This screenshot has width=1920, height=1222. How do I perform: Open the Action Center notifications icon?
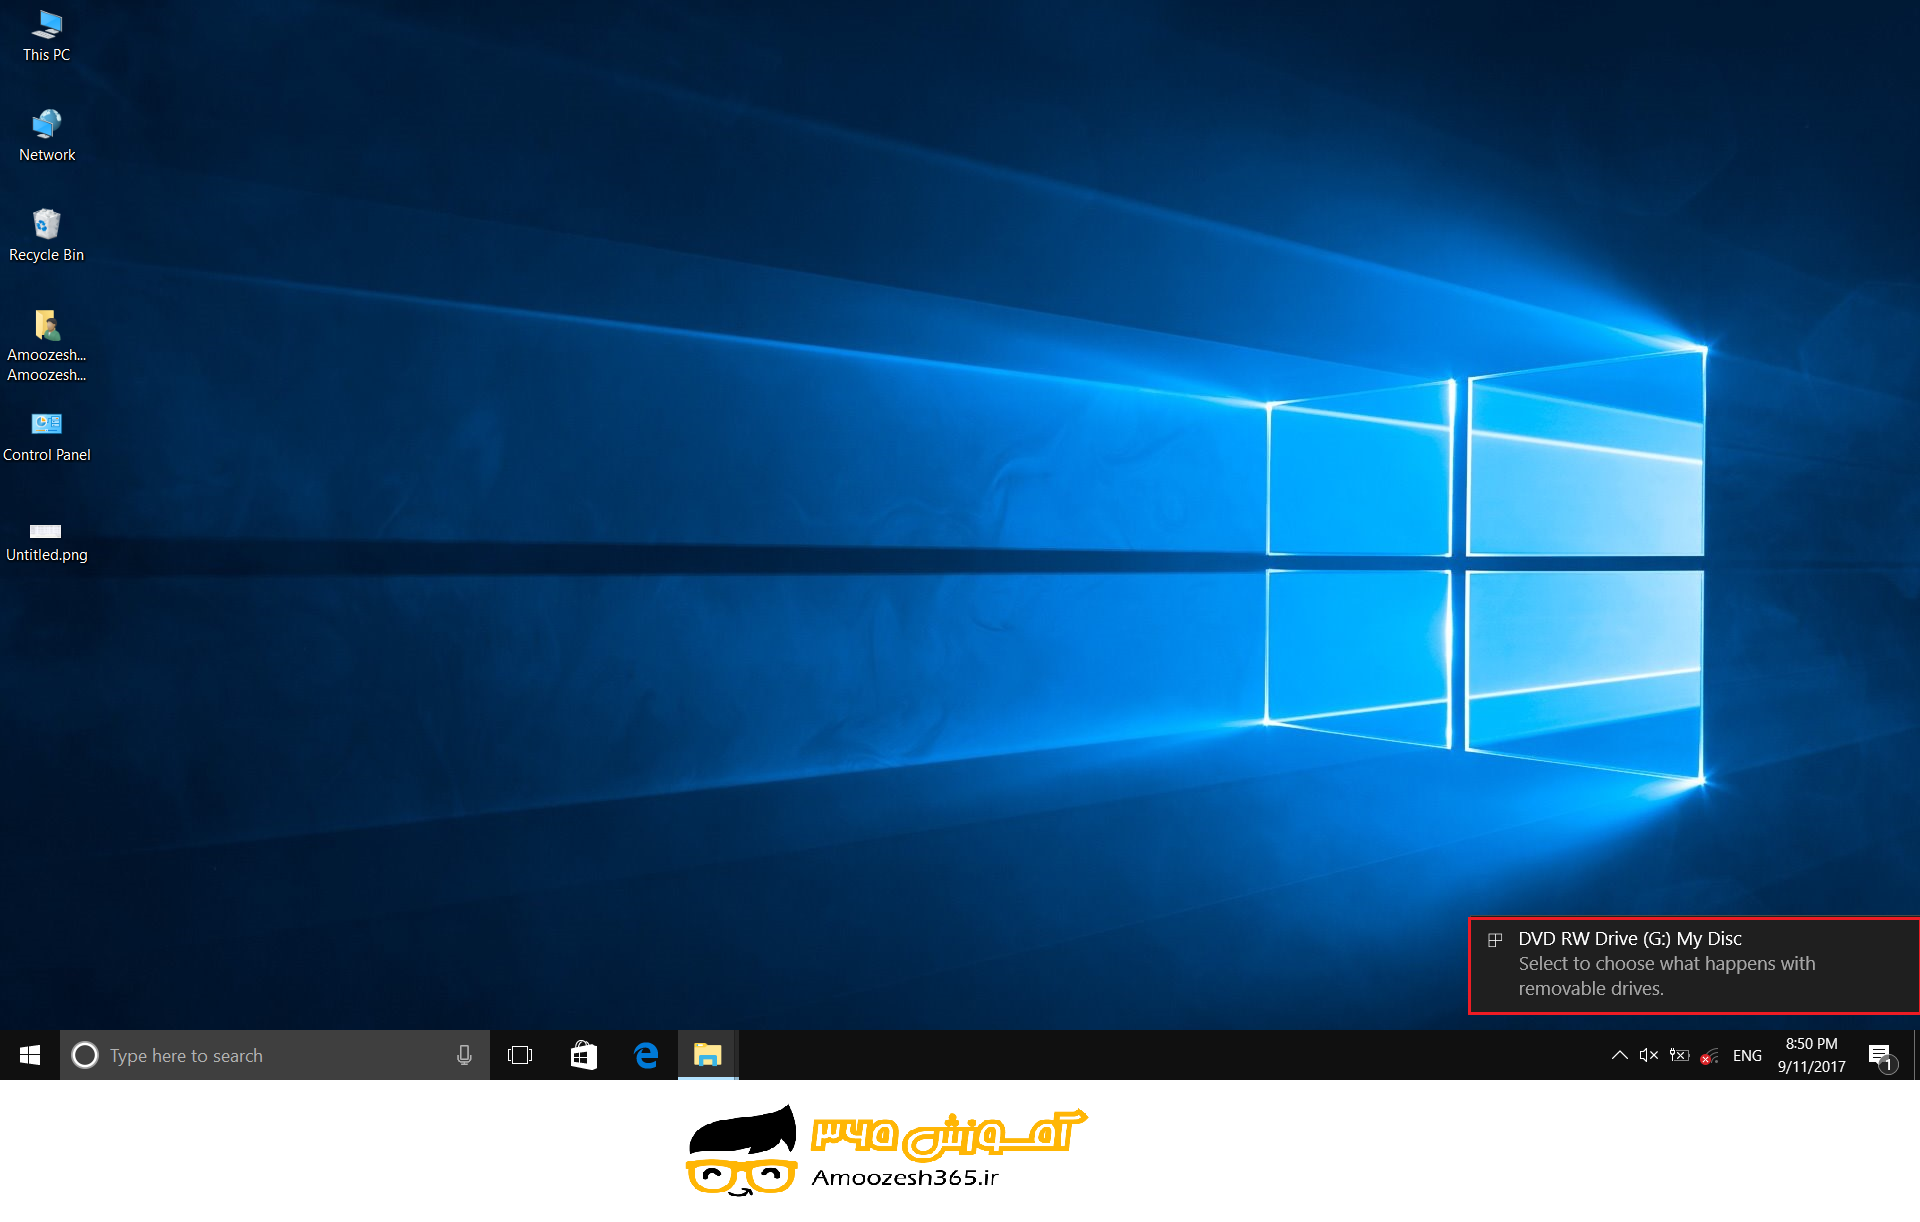click(1881, 1056)
